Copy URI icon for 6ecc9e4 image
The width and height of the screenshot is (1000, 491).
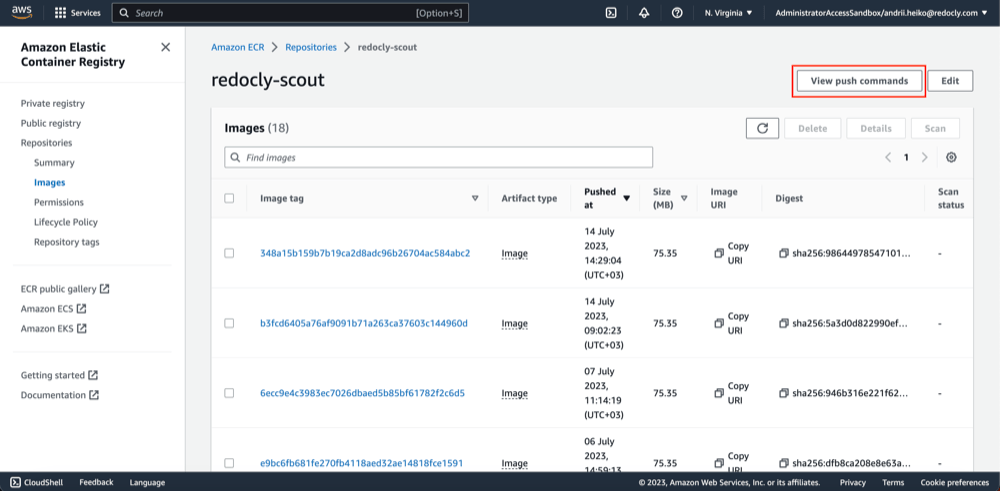719,393
